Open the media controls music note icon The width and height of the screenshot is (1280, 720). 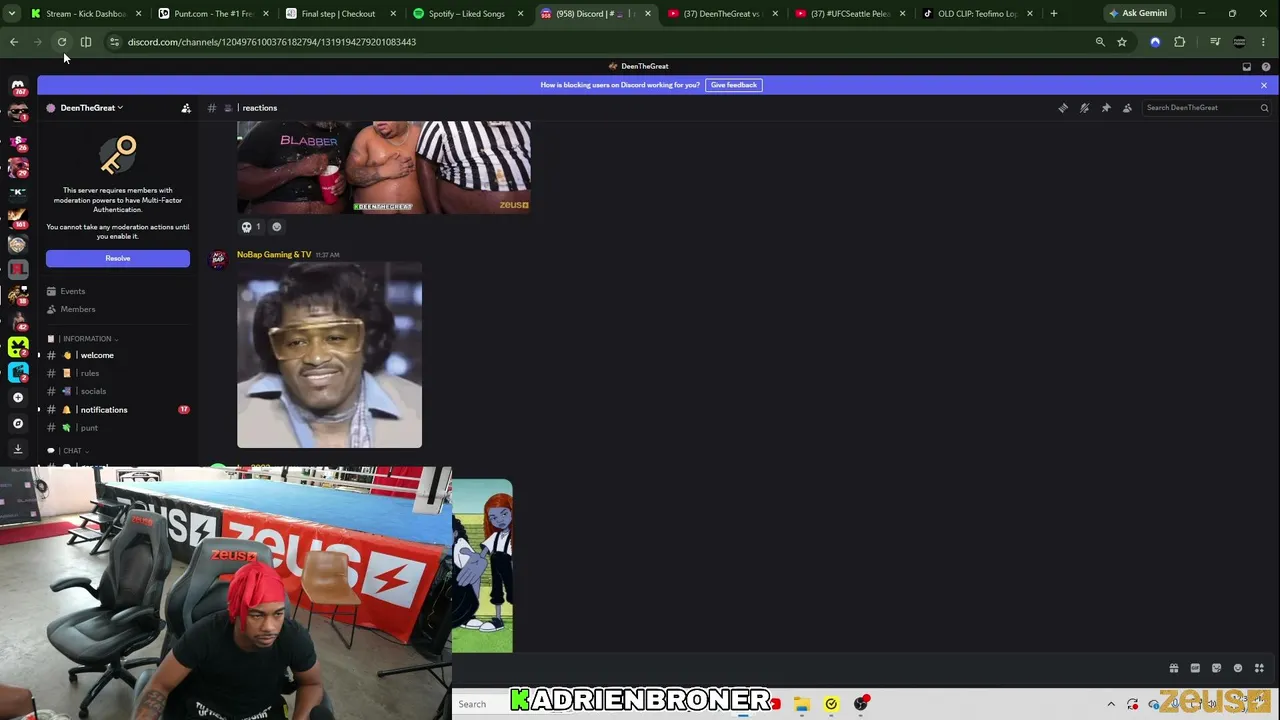[1215, 42]
